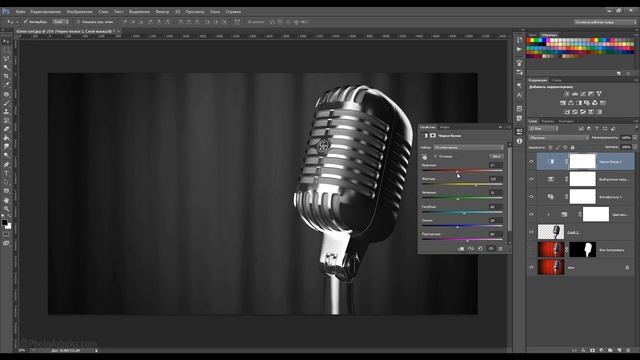Open the Window menu
The height and width of the screenshot is (360, 640).
215,12
